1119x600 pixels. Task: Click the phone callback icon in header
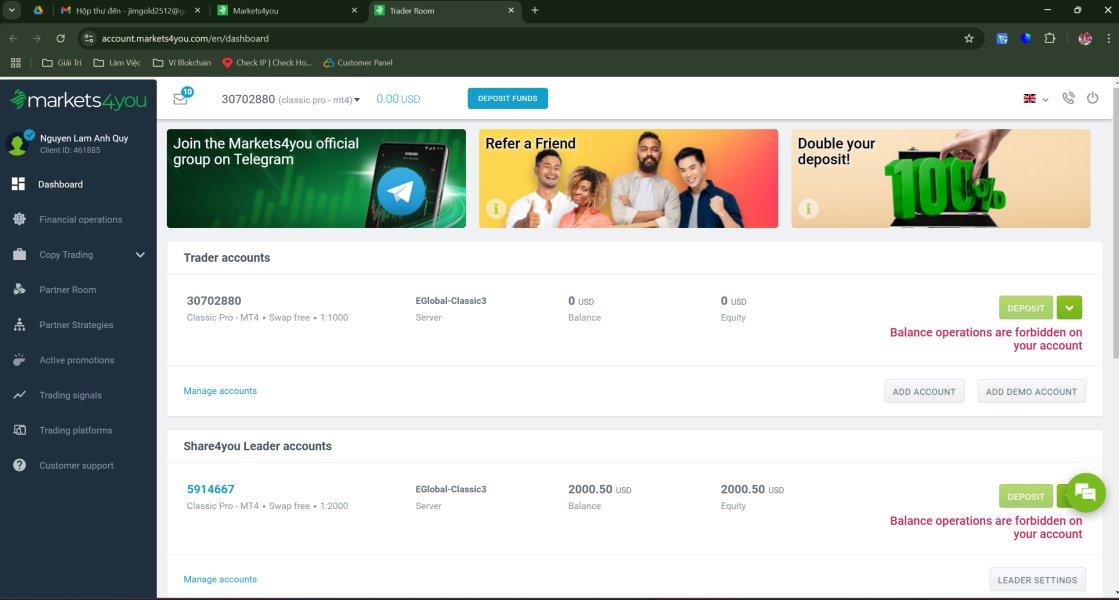tap(1068, 98)
